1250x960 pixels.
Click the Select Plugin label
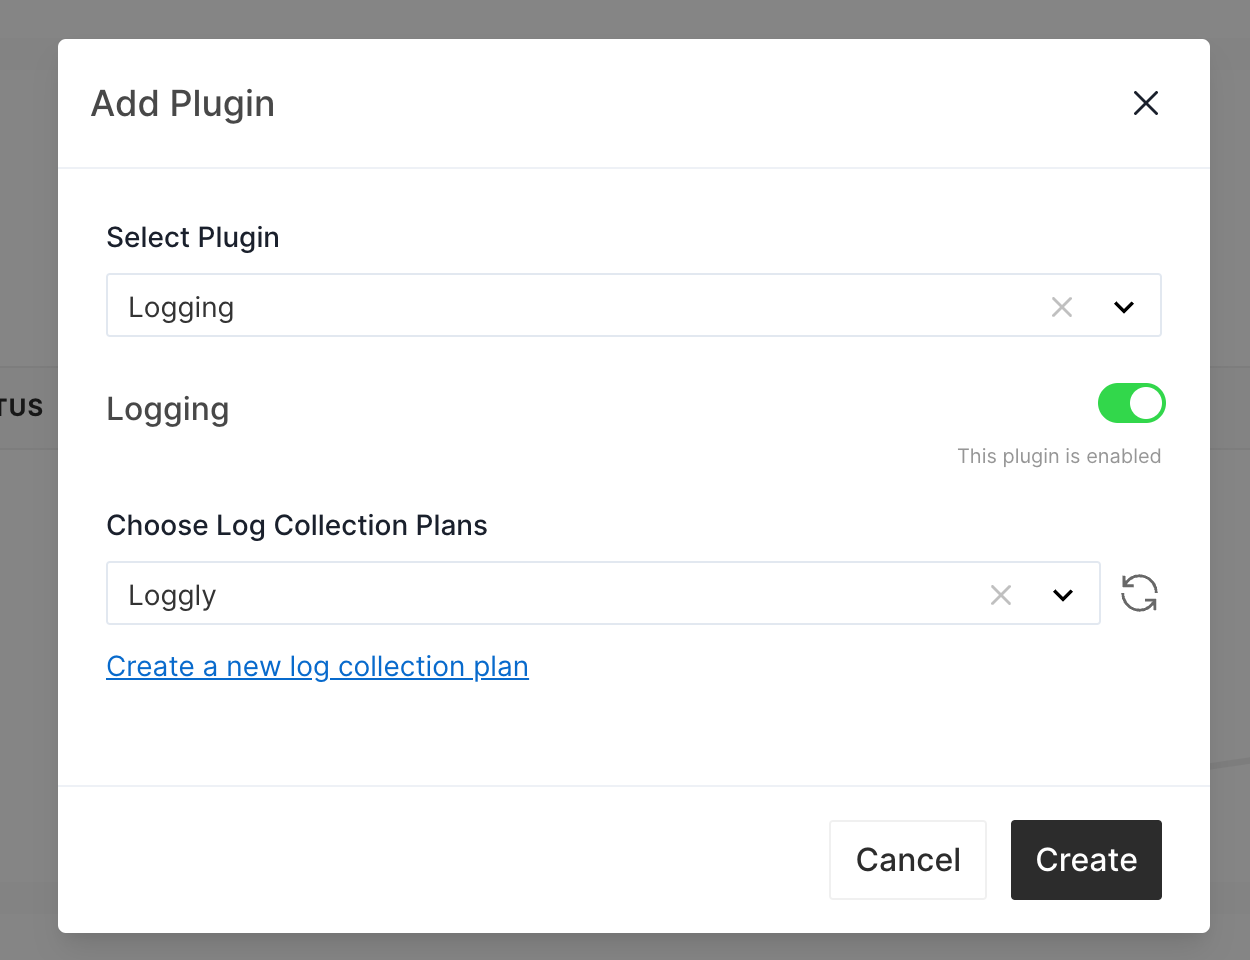193,237
